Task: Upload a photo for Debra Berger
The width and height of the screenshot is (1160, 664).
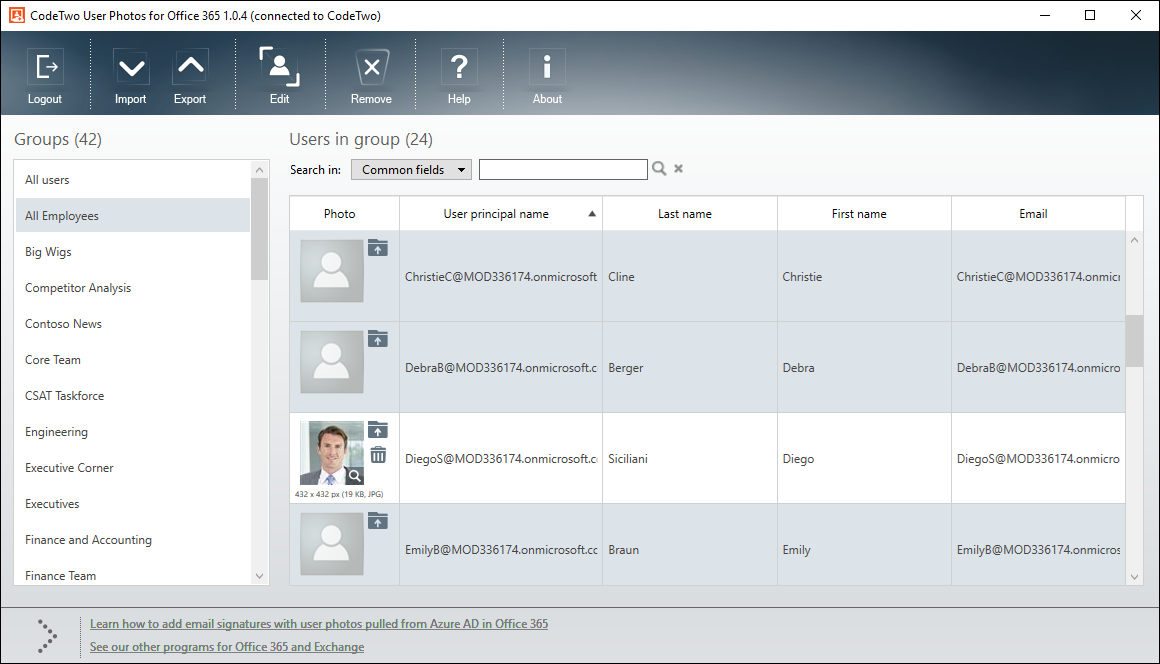Action: point(378,339)
